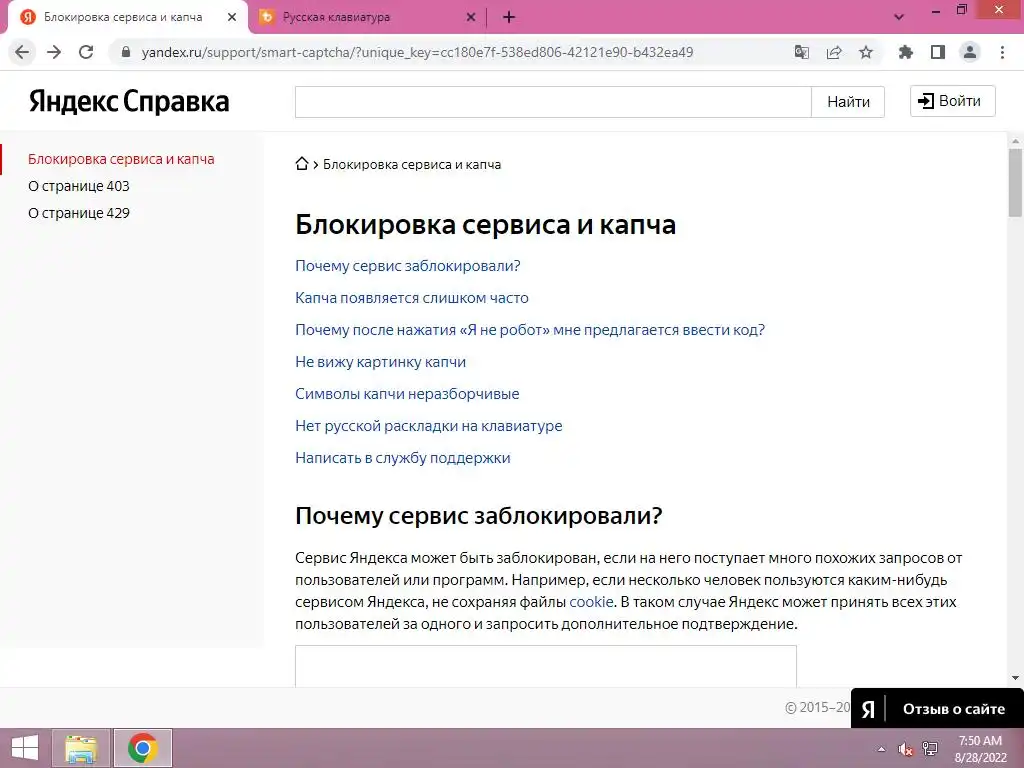1024x768 pixels.
Task: Focus the help search input field
Action: tap(553, 102)
